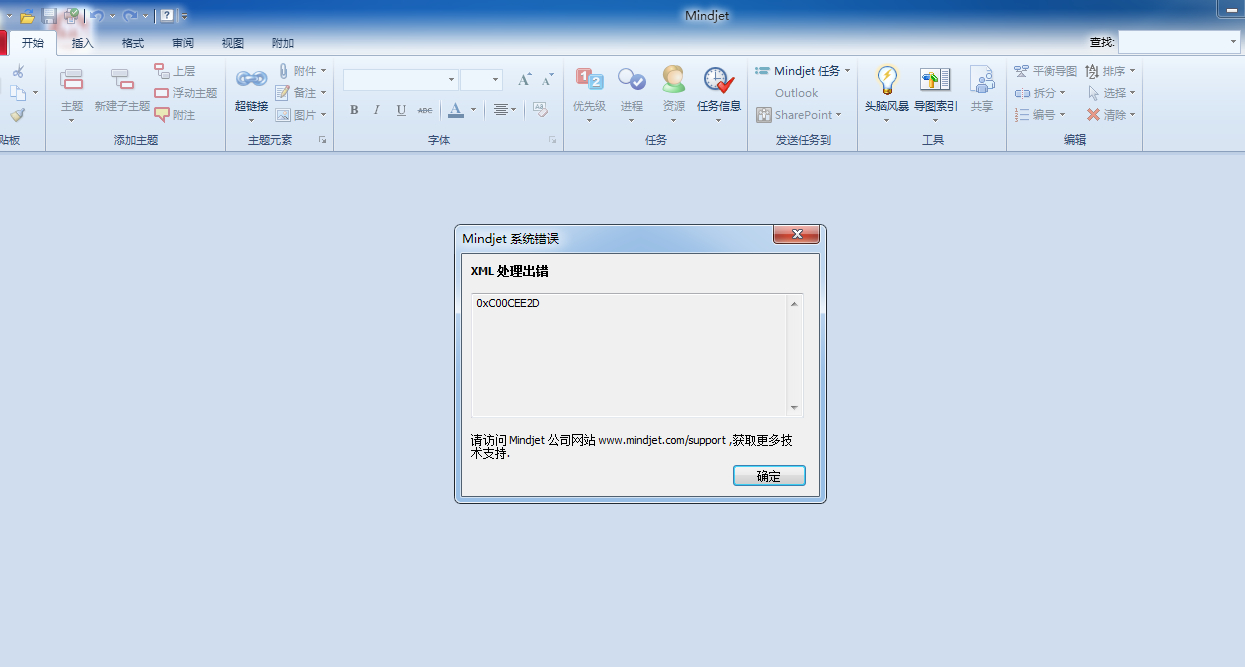Toggle underline U formatting
Screen dimensions: 1245x667
pyautogui.click(x=401, y=110)
